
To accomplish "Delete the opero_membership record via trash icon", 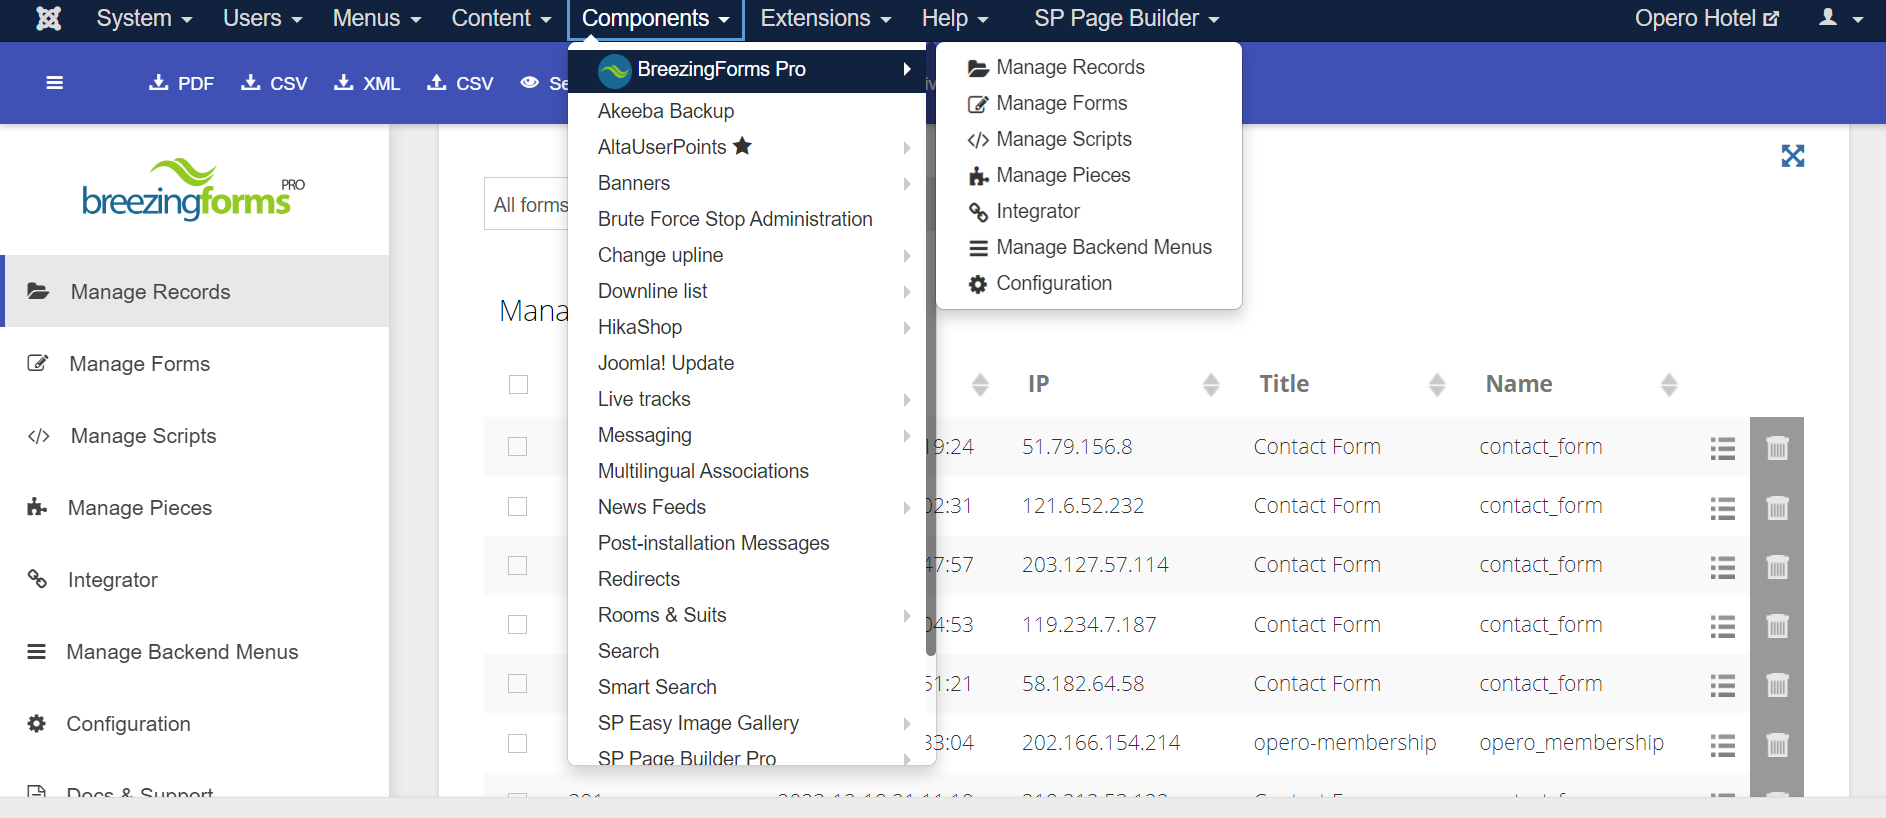I will click(1777, 744).
